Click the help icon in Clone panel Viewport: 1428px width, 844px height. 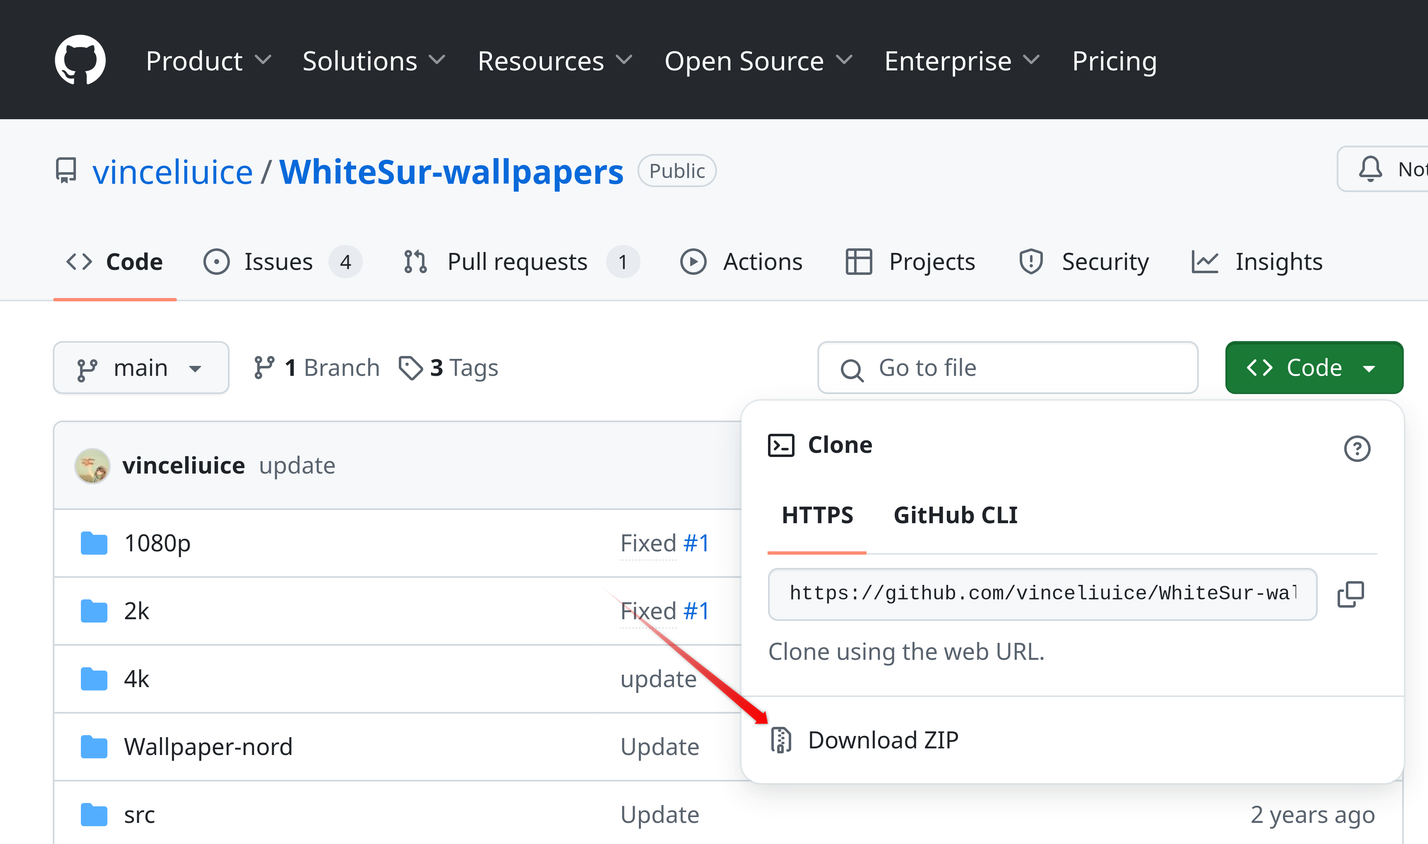click(1357, 448)
